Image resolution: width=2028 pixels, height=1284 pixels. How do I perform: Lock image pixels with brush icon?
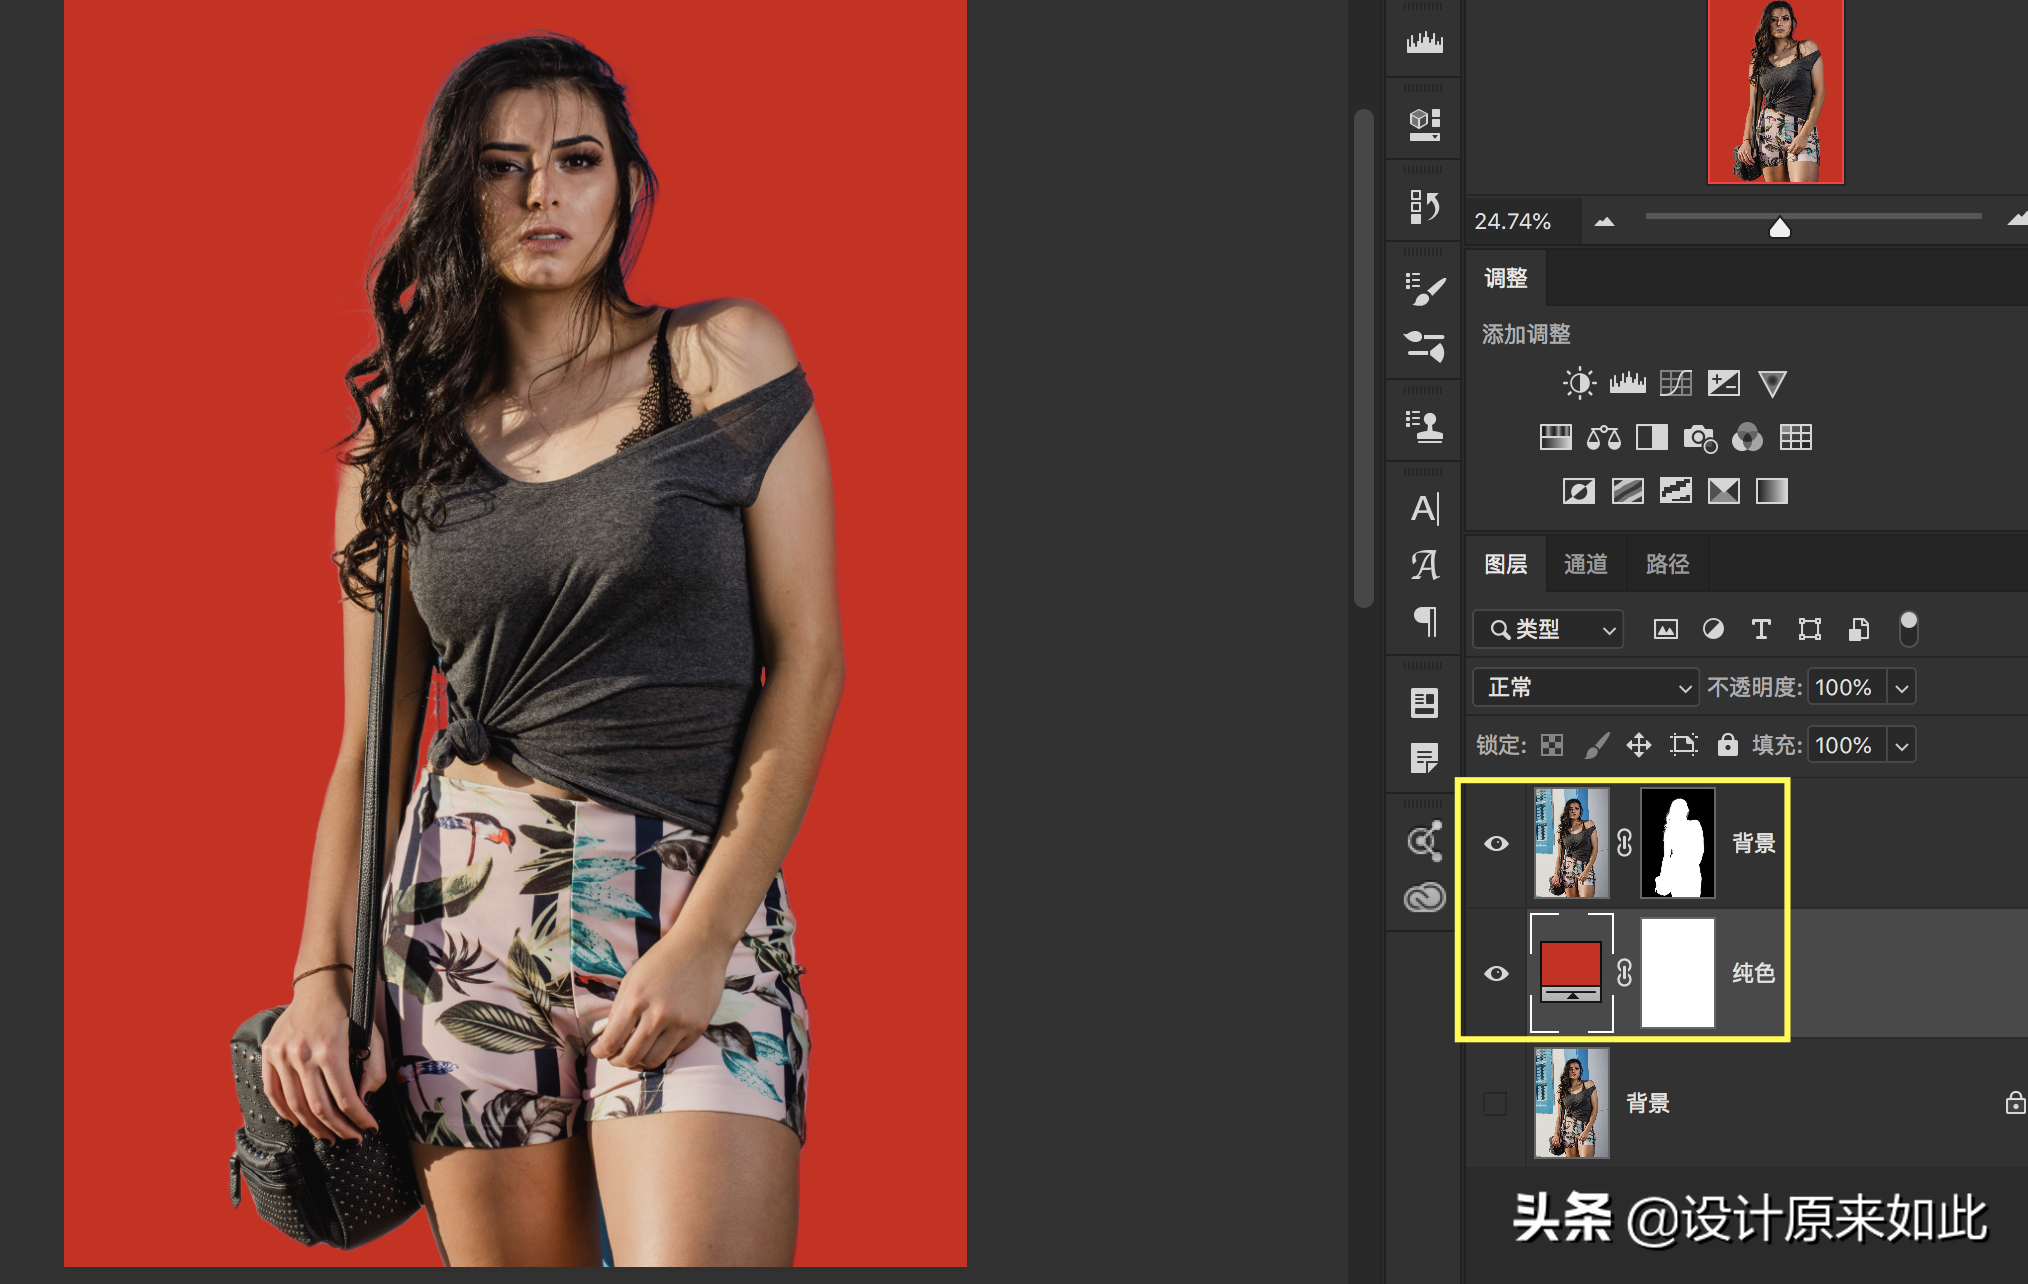click(1597, 745)
